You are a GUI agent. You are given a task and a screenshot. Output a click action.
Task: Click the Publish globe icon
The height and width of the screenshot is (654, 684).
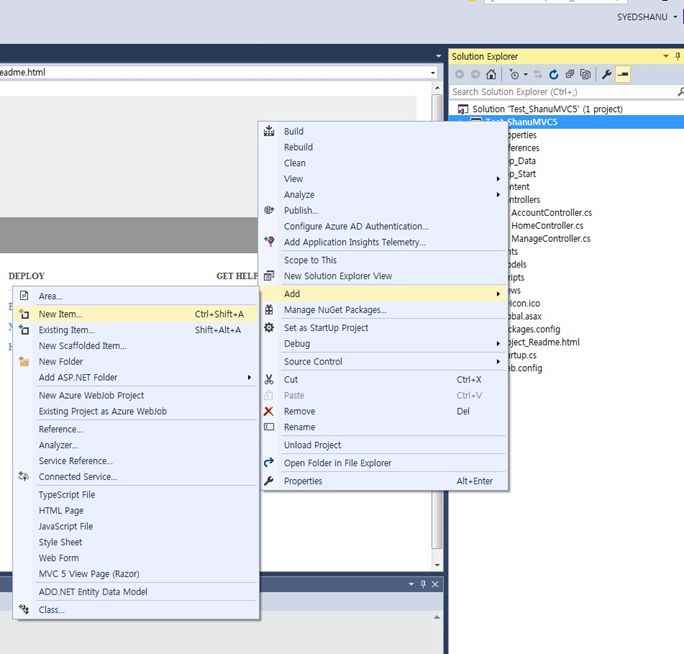pos(269,210)
